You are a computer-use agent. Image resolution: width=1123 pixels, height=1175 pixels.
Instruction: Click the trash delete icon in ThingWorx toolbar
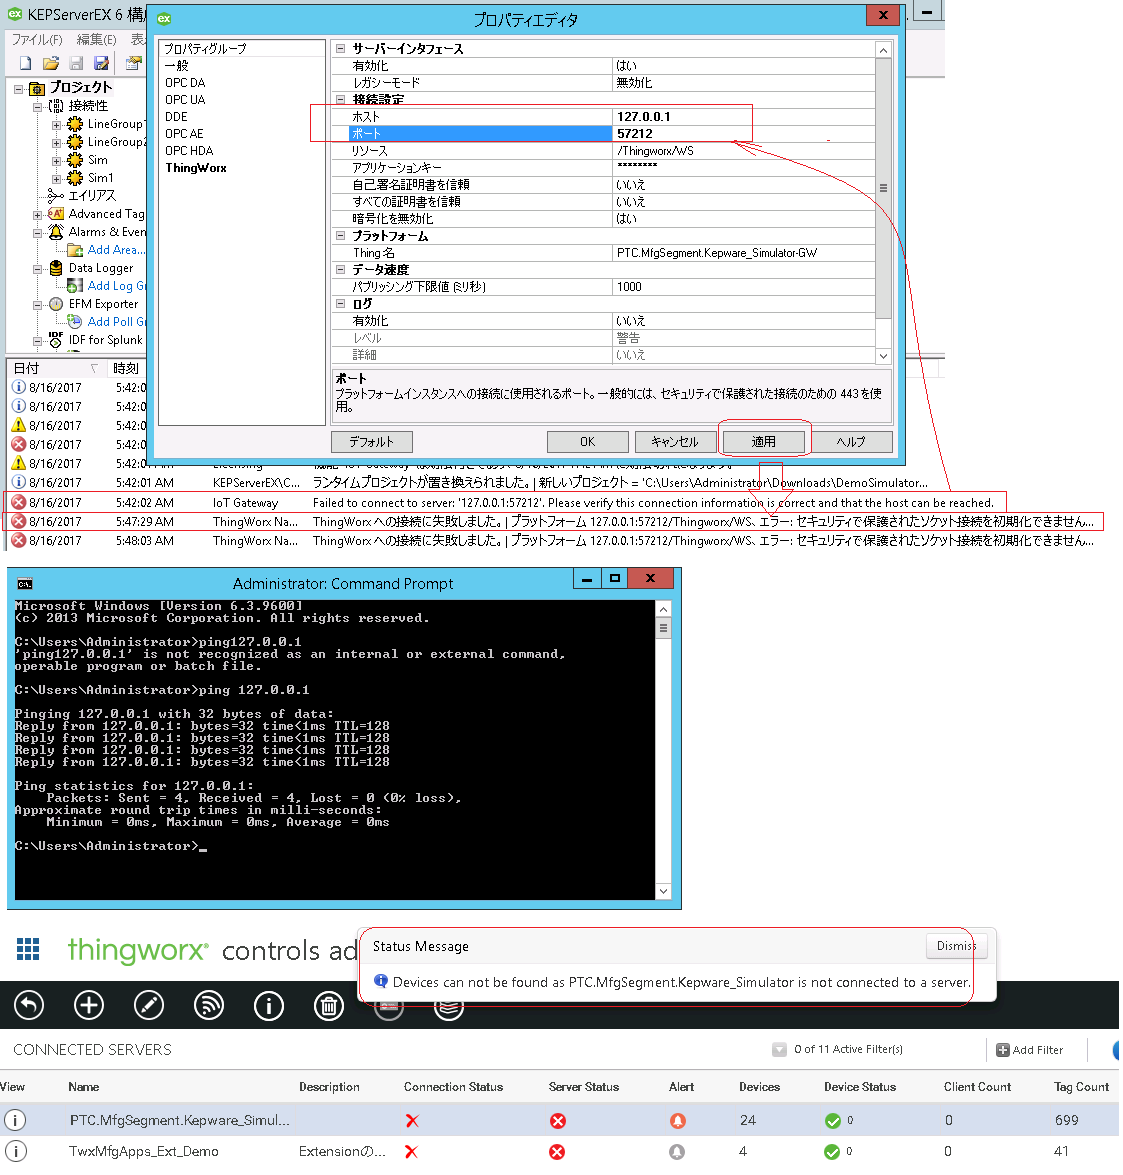tap(329, 1005)
